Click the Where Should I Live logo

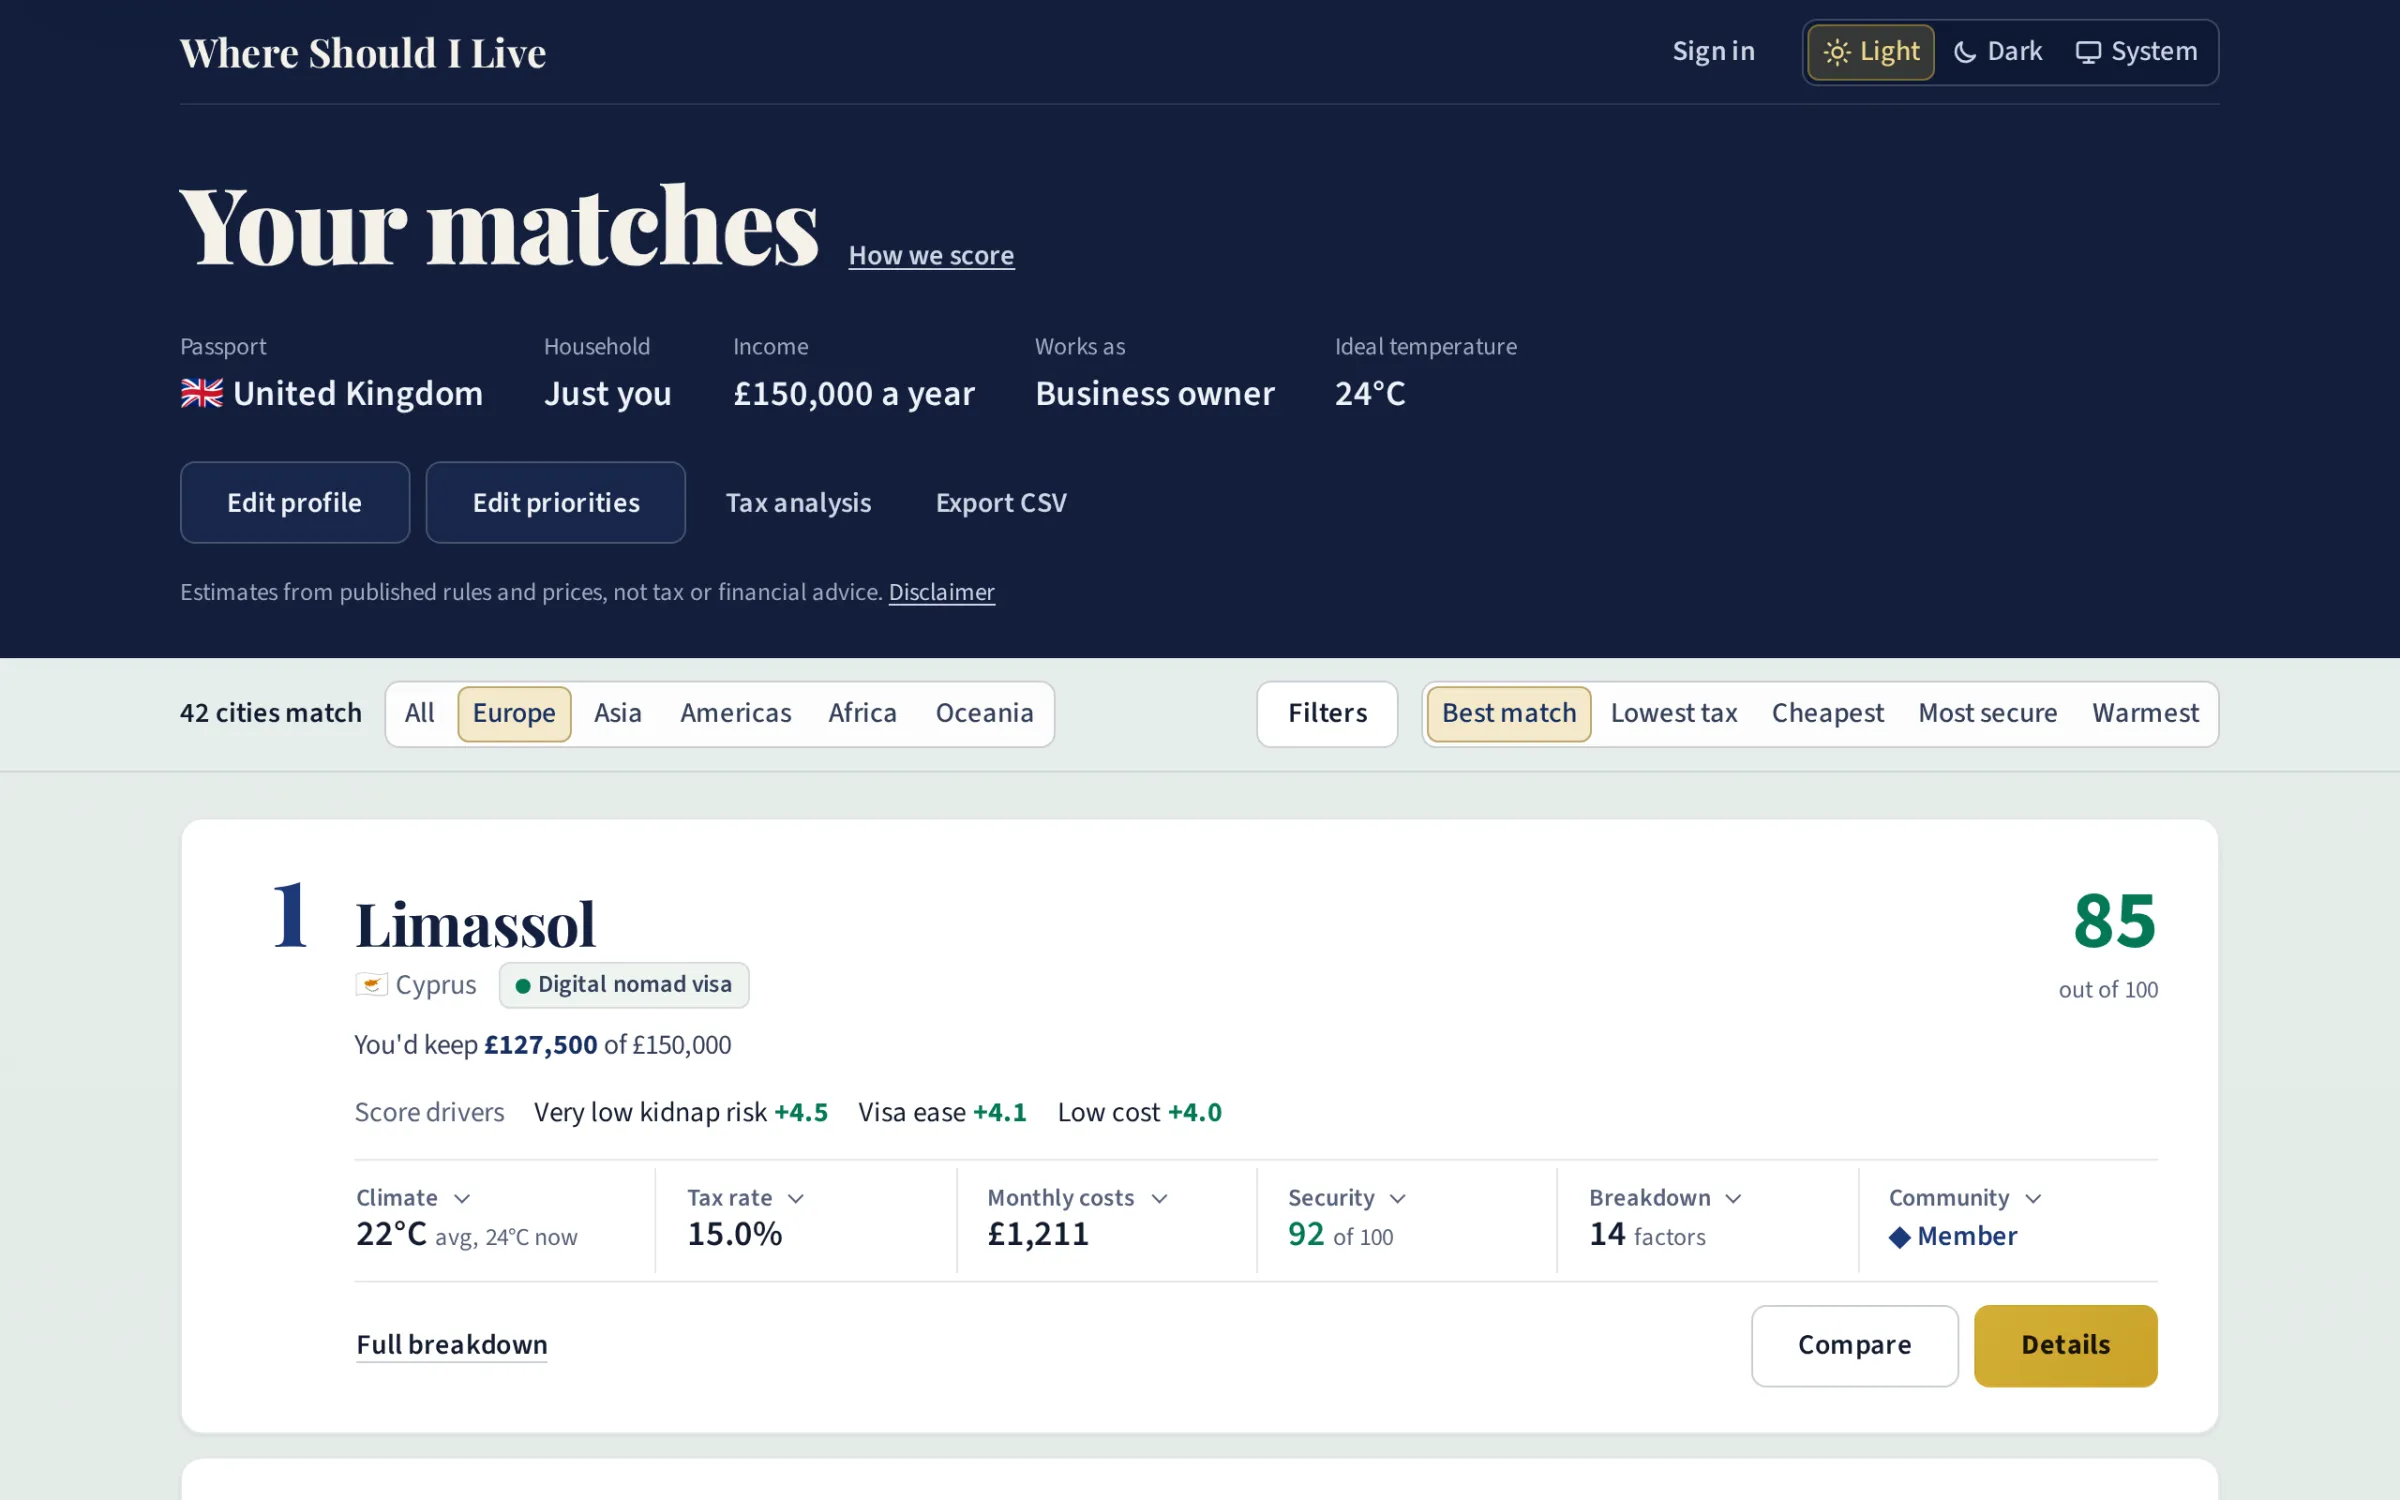[x=363, y=53]
